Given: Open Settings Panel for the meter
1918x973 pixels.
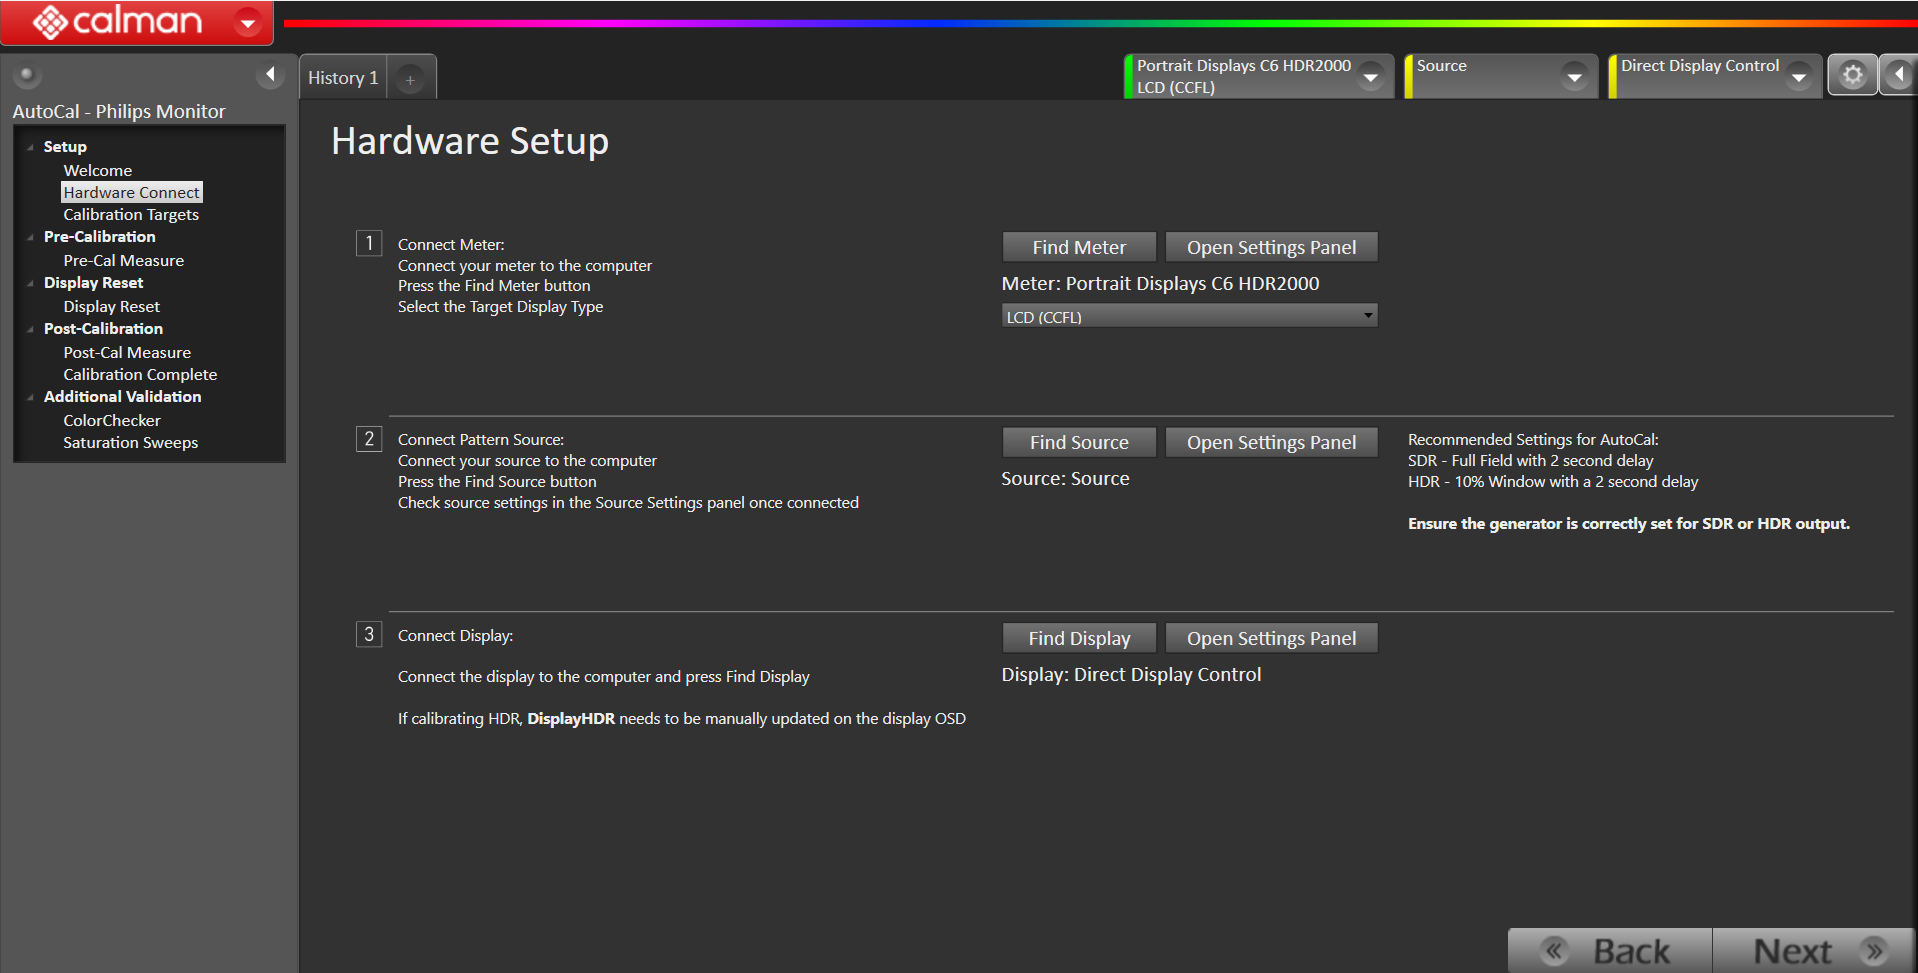Looking at the screenshot, I should [x=1271, y=247].
